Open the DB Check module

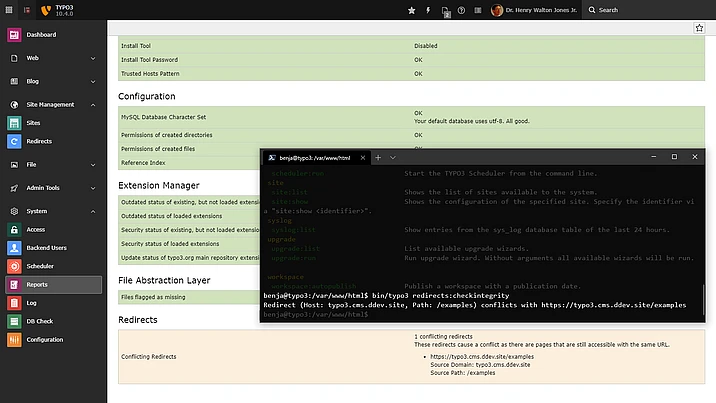(x=40, y=321)
